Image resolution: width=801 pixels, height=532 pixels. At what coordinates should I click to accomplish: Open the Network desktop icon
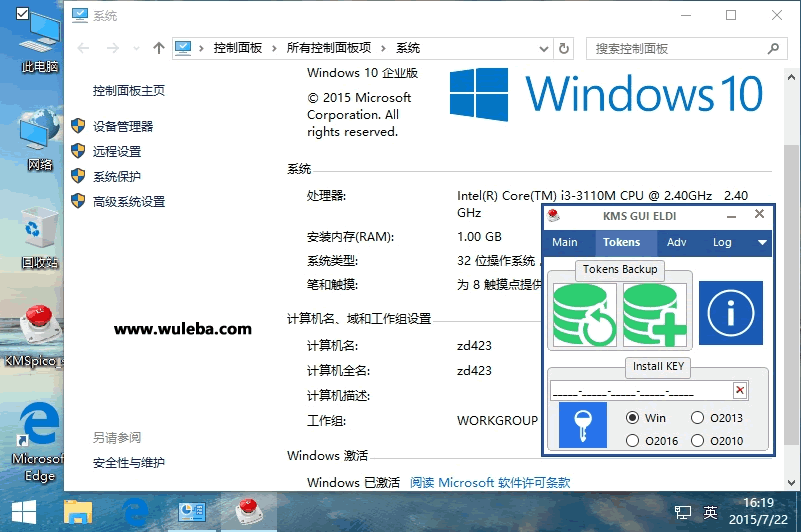click(x=39, y=140)
